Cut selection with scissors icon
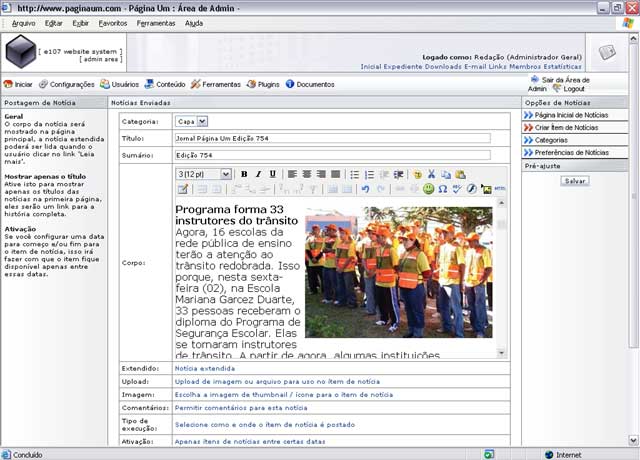 431,174
